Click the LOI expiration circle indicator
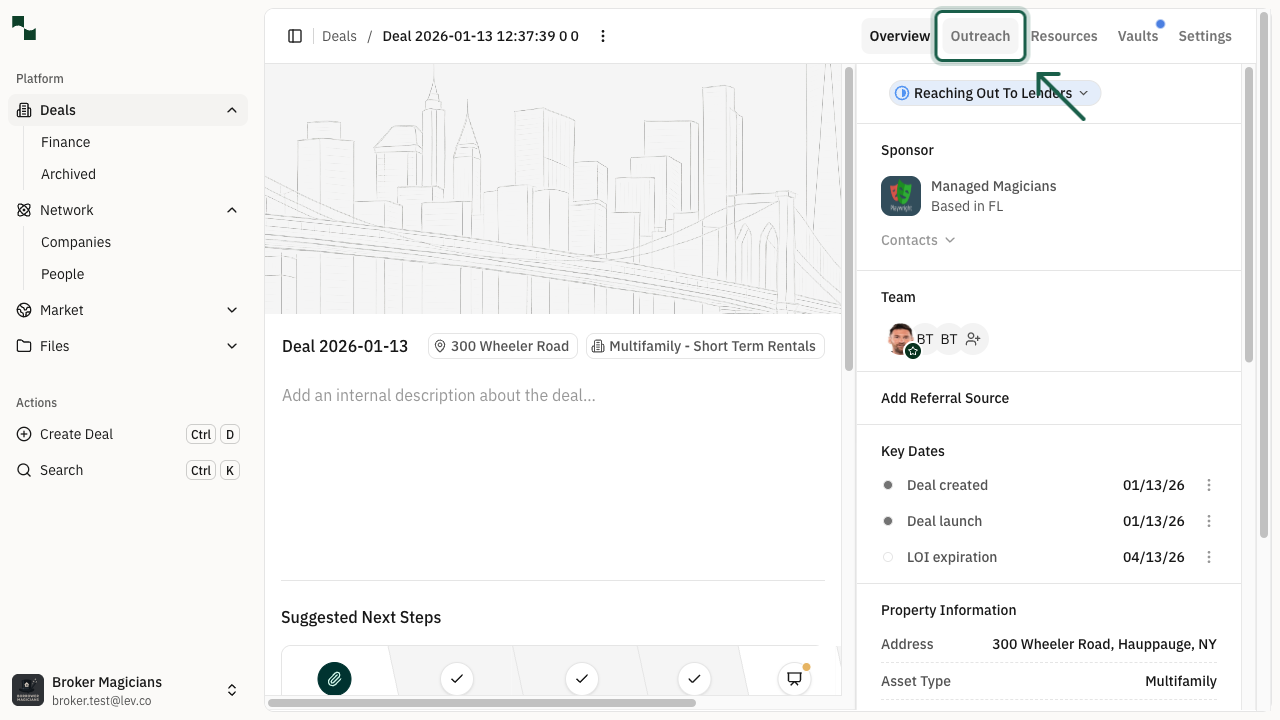The image size is (1280, 720). tap(888, 557)
